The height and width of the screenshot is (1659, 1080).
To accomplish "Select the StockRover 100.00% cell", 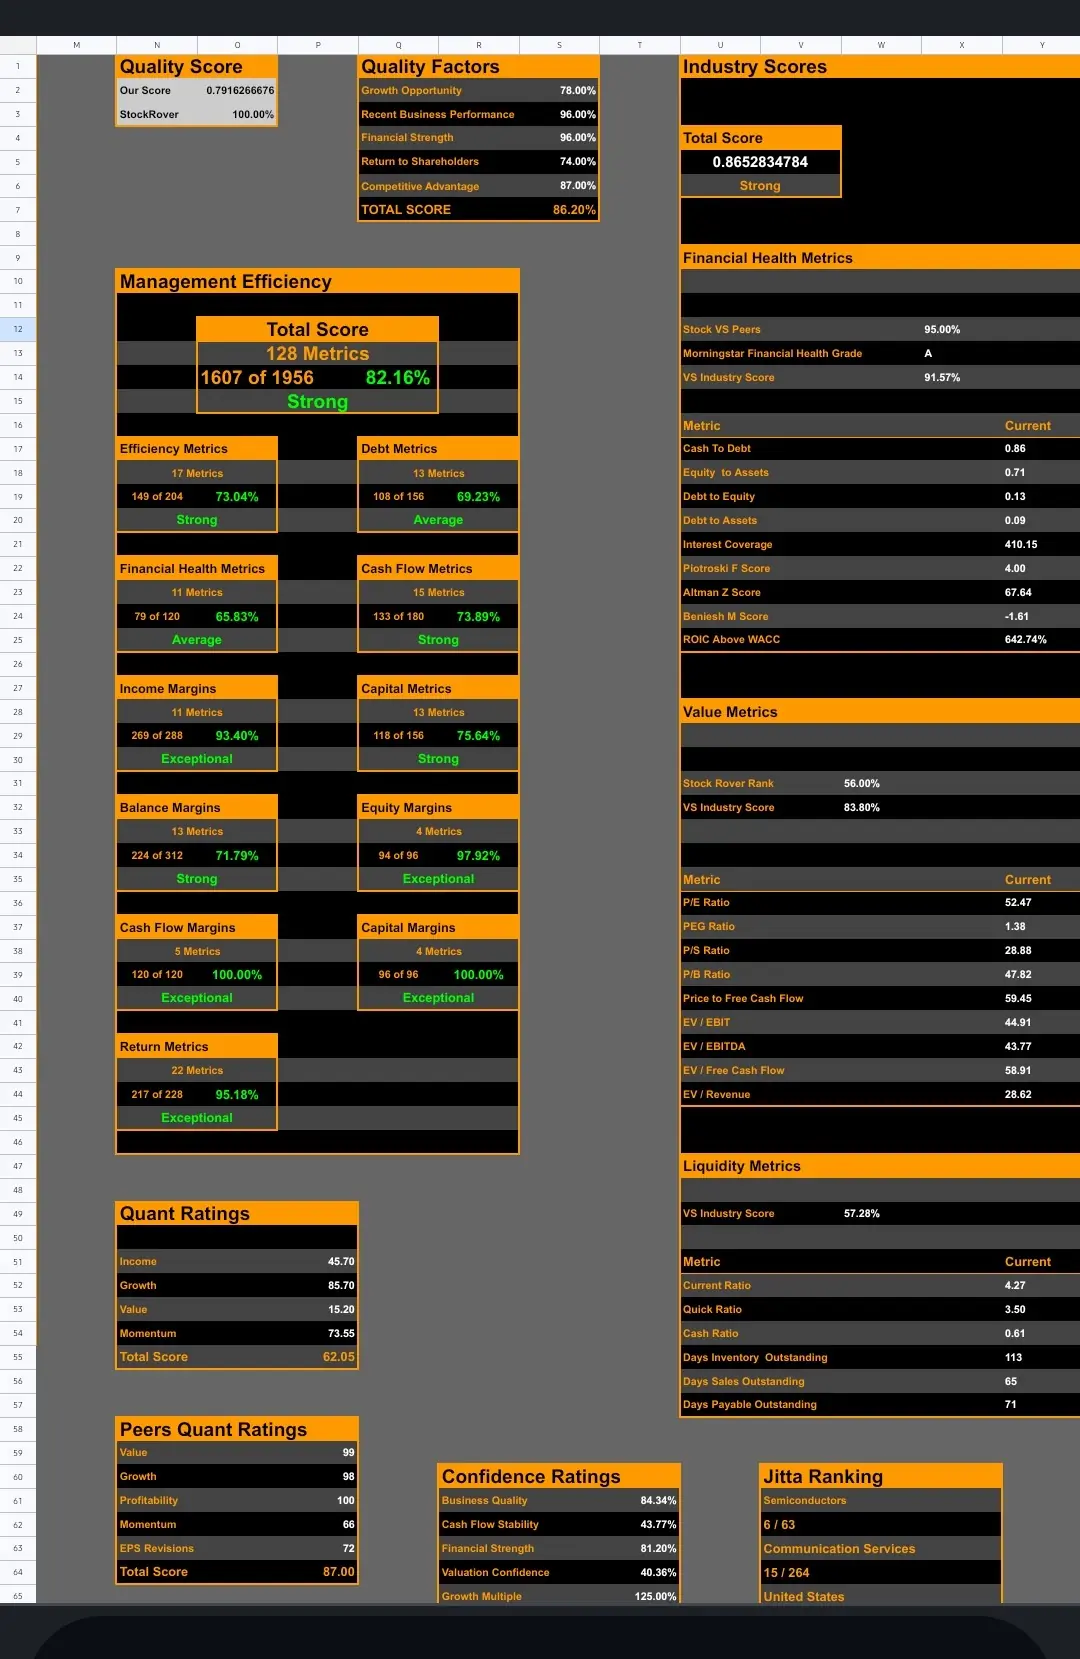I will (252, 115).
